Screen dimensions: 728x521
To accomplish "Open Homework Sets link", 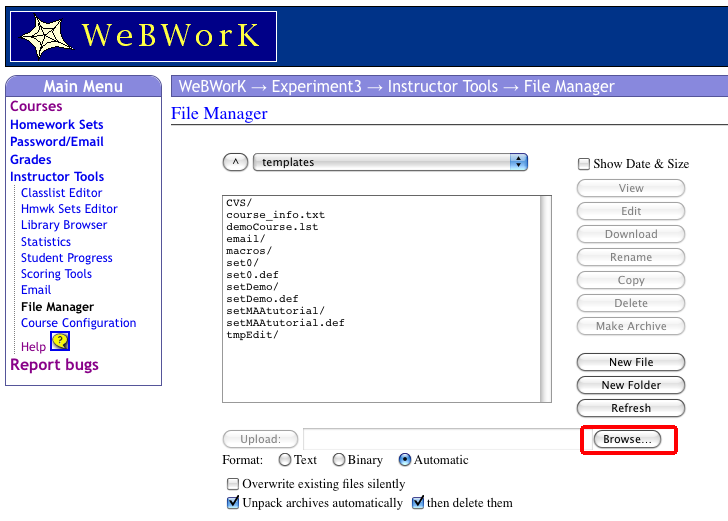I will click(x=57, y=124).
